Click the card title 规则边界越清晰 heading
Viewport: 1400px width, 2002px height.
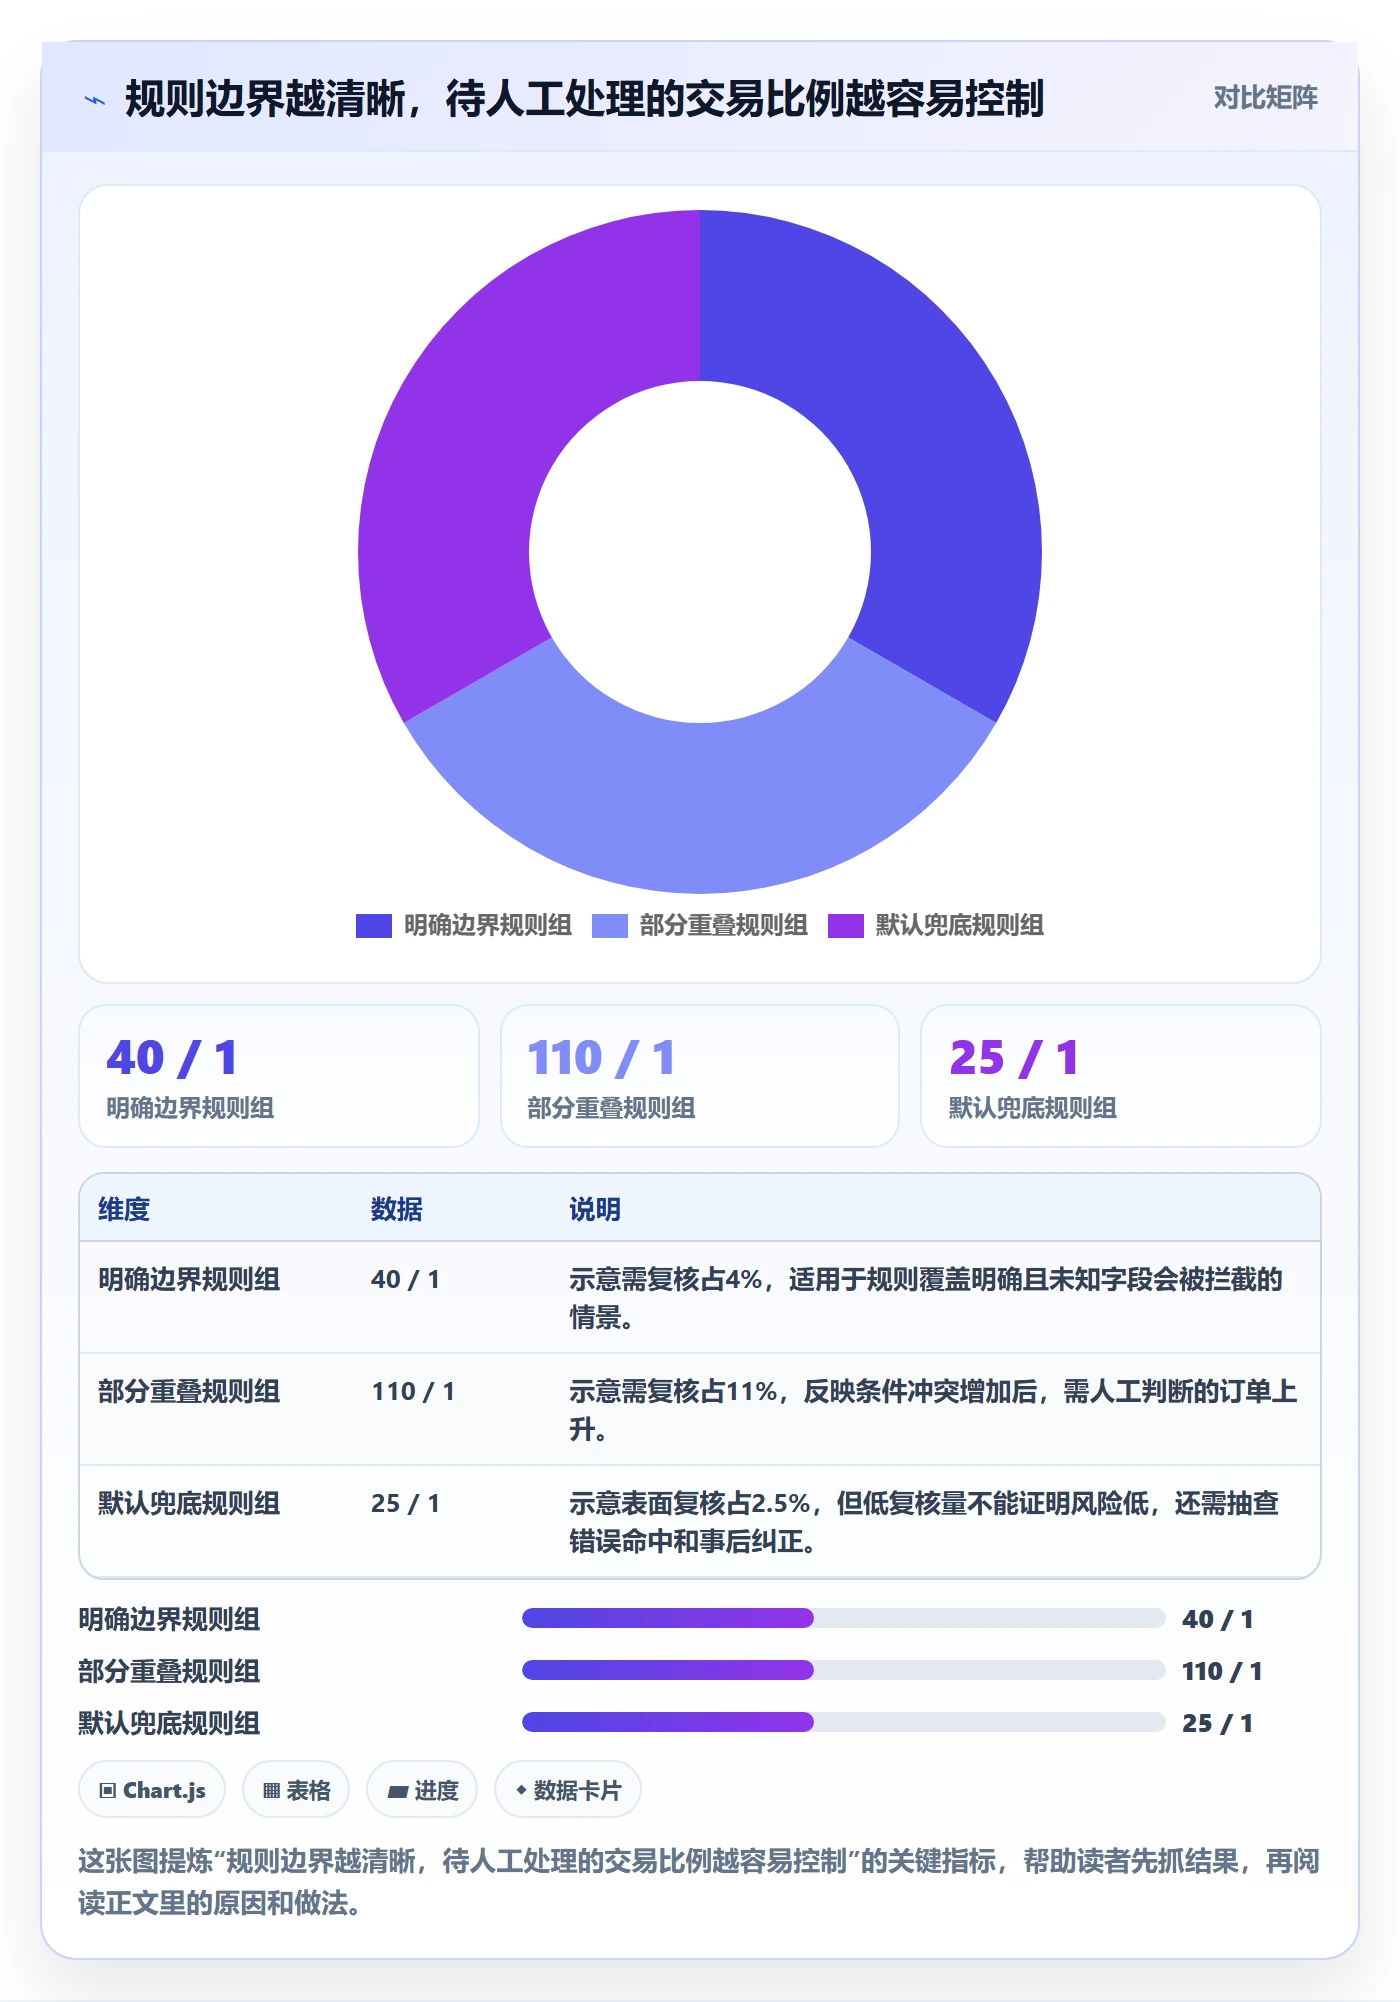coord(584,99)
